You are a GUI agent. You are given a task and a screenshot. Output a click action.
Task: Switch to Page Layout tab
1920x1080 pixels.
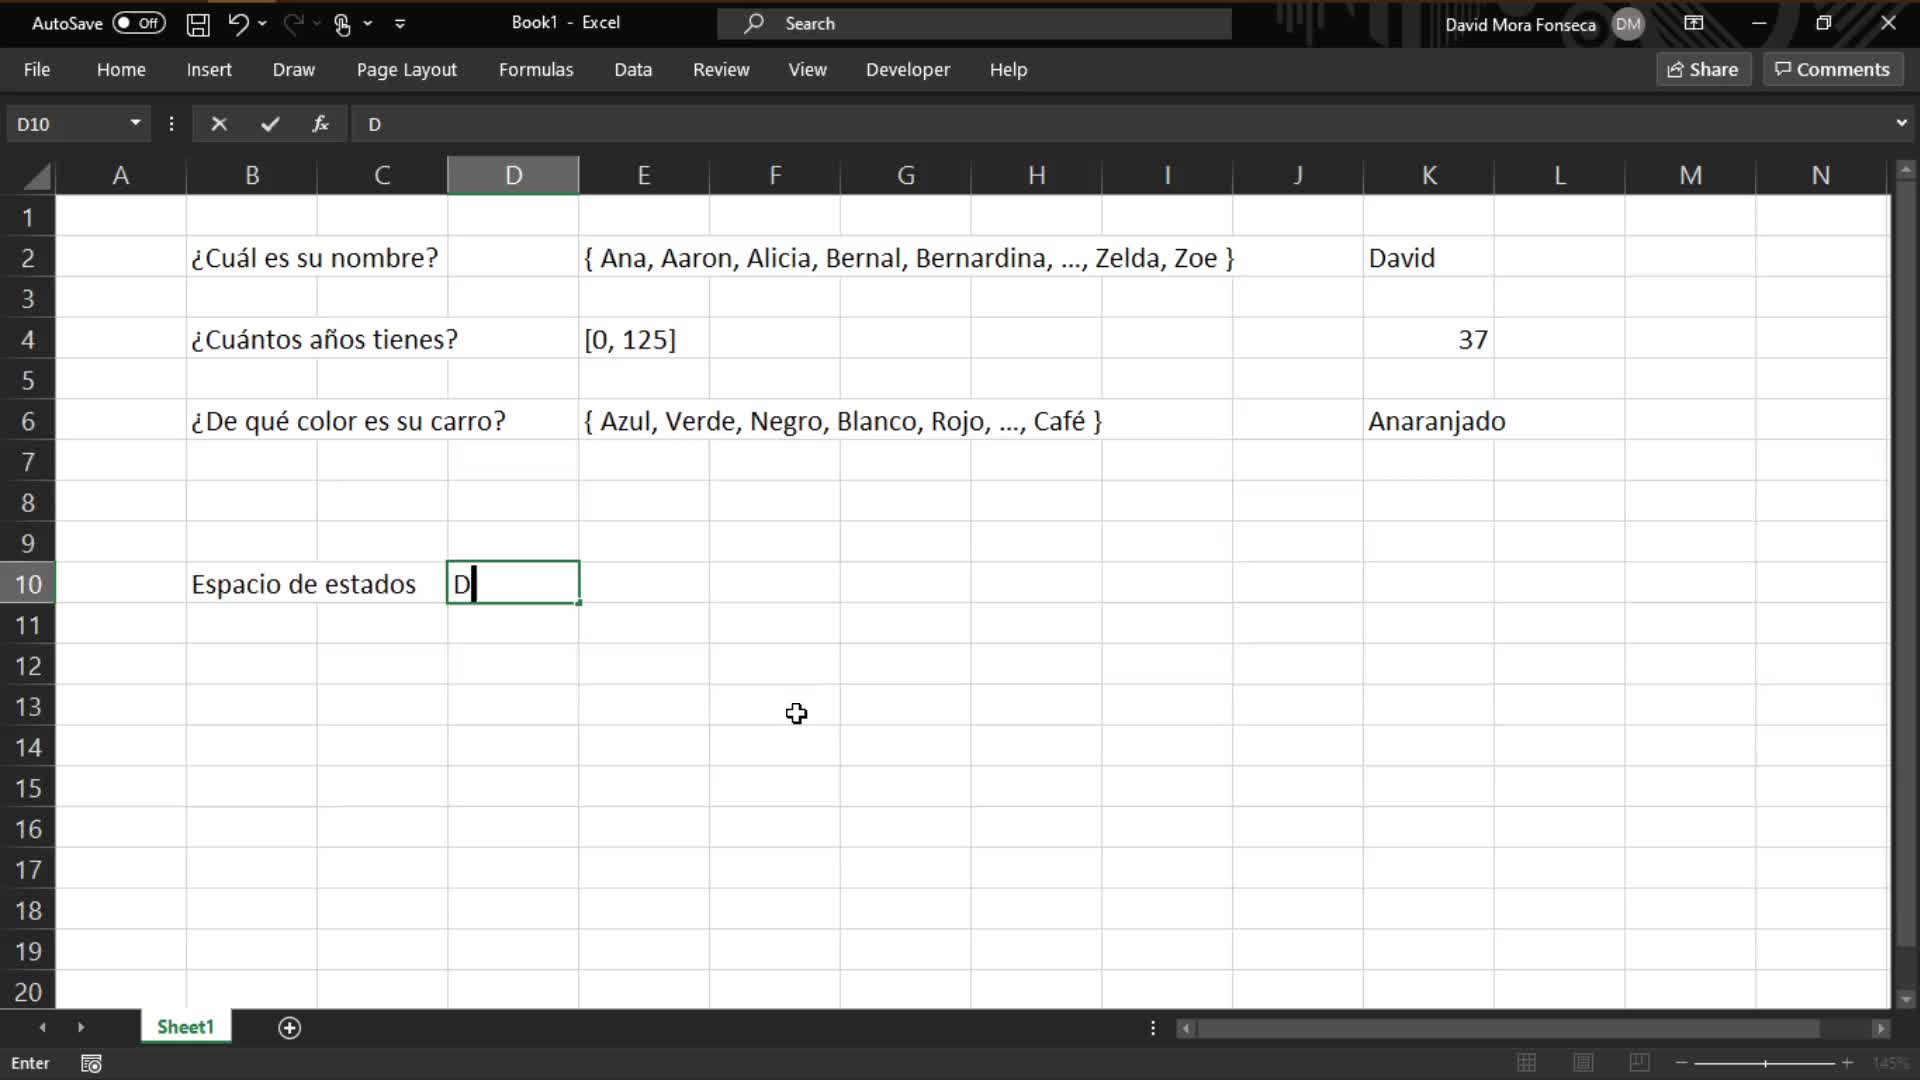(407, 70)
